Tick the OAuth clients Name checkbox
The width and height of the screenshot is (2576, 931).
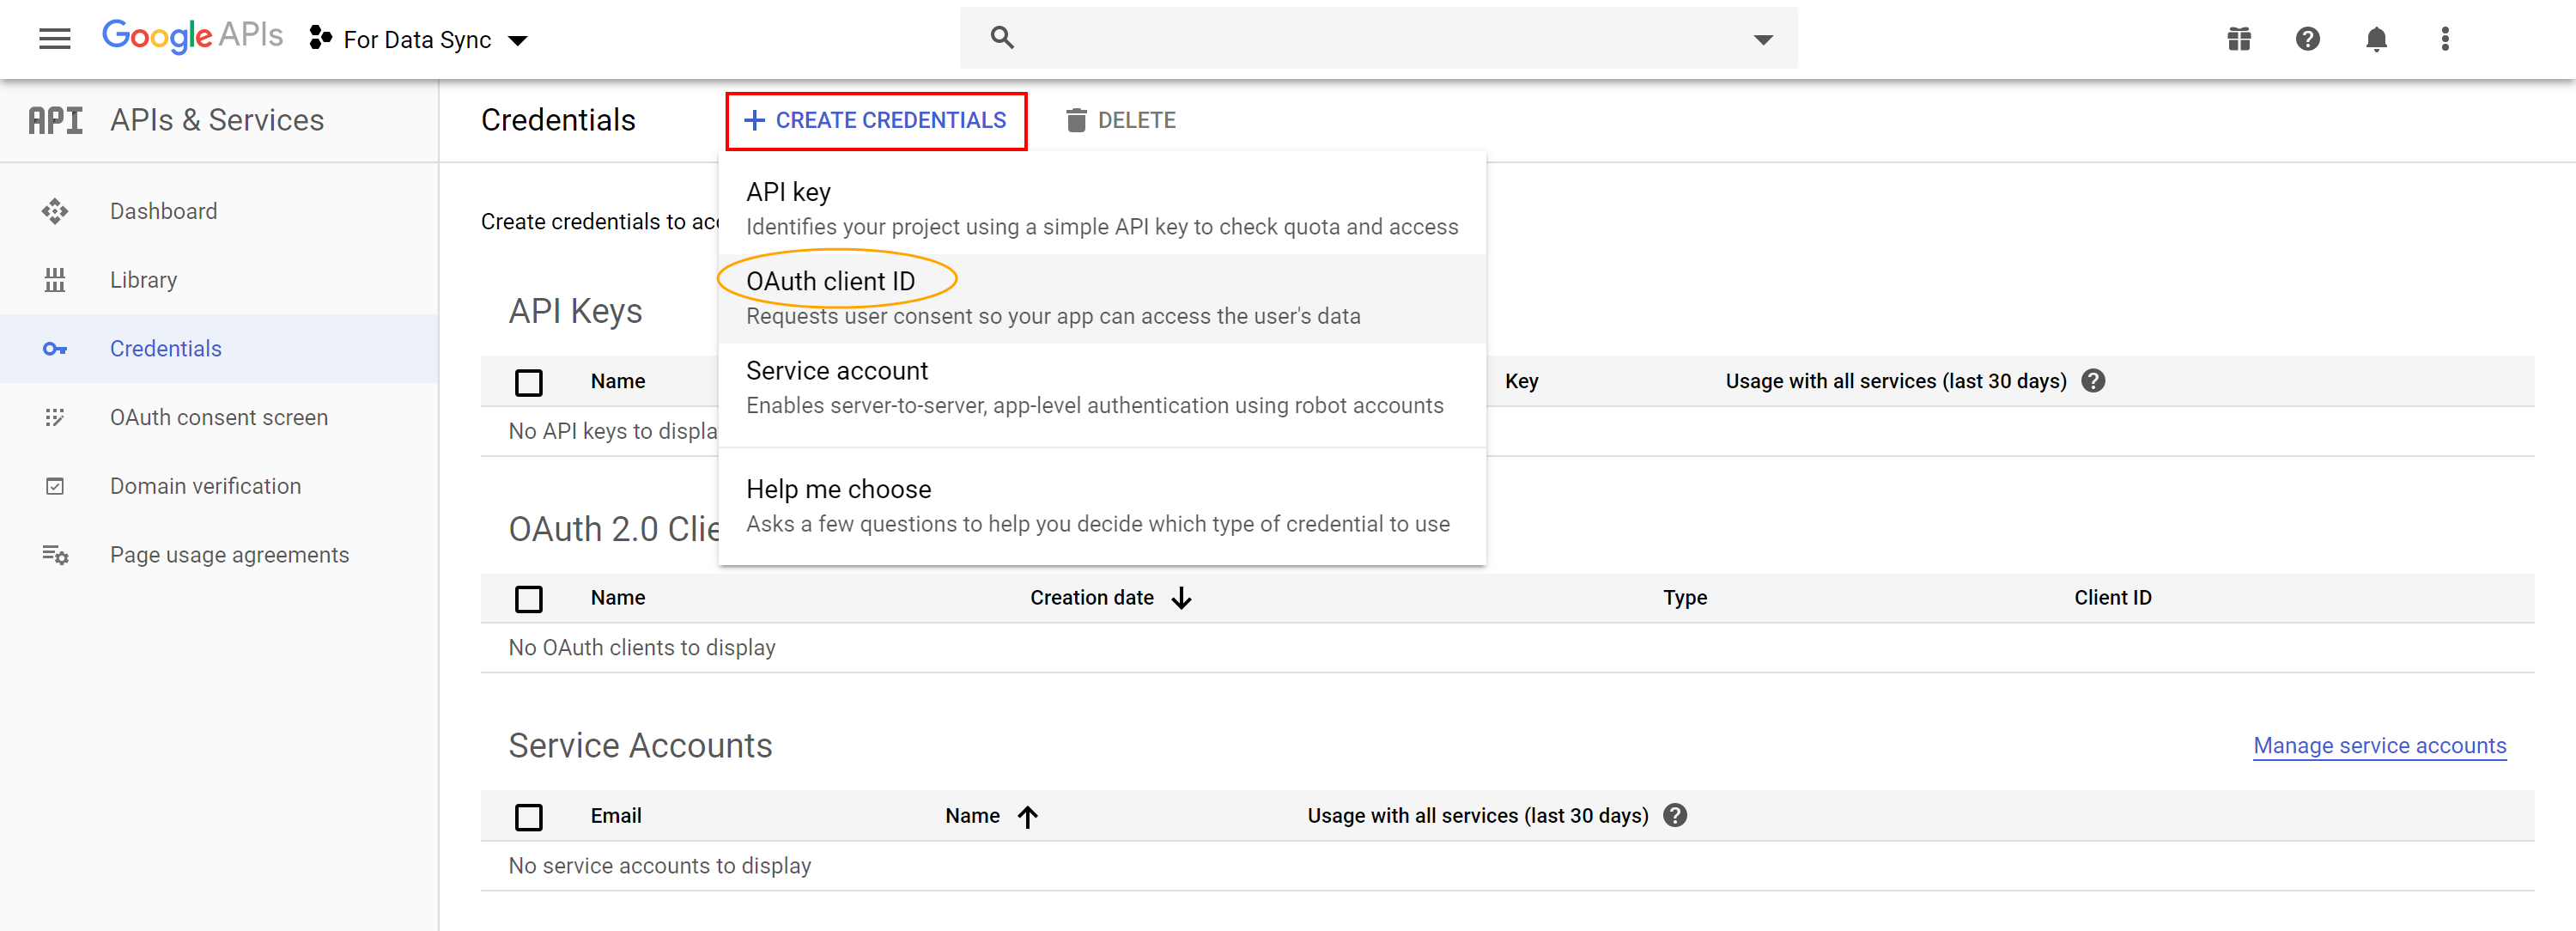[x=528, y=599]
